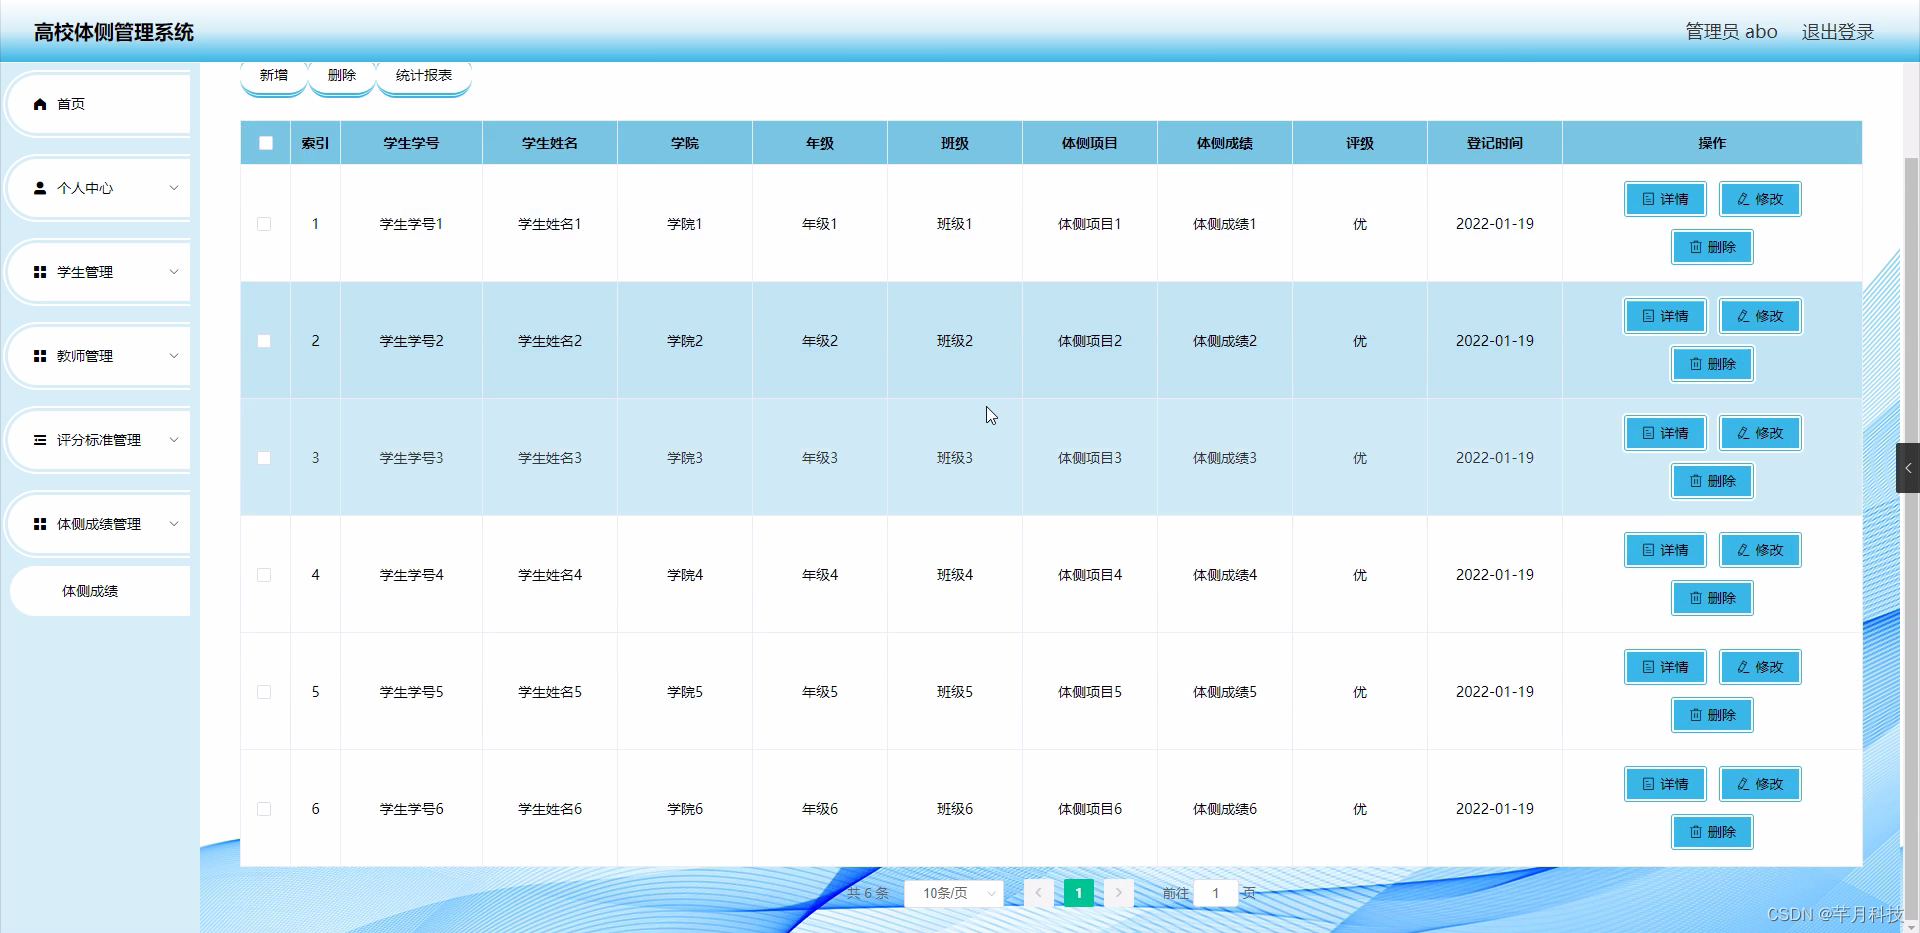
Task: Check the checkbox for 学生学号1 row
Action: pos(264,224)
